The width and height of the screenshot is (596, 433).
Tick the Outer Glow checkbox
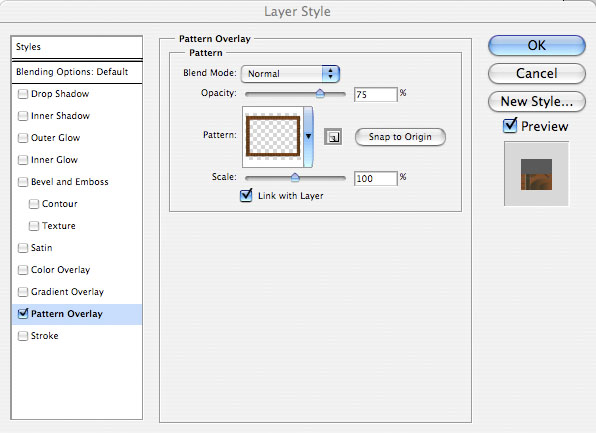click(23, 138)
